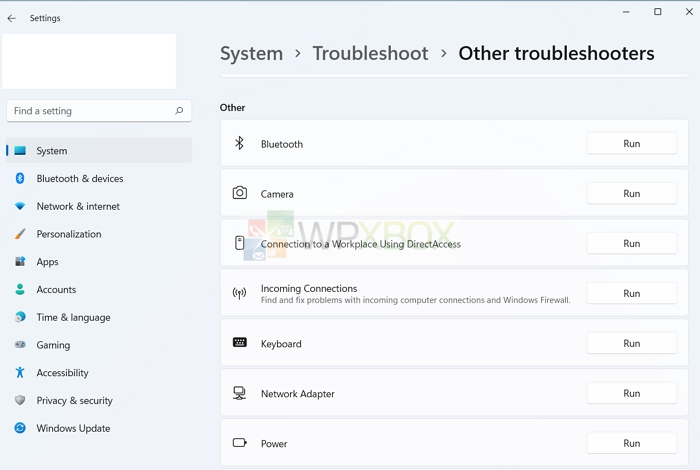The height and width of the screenshot is (470, 700).
Task: Click the search magnifier icon
Action: [179, 111]
